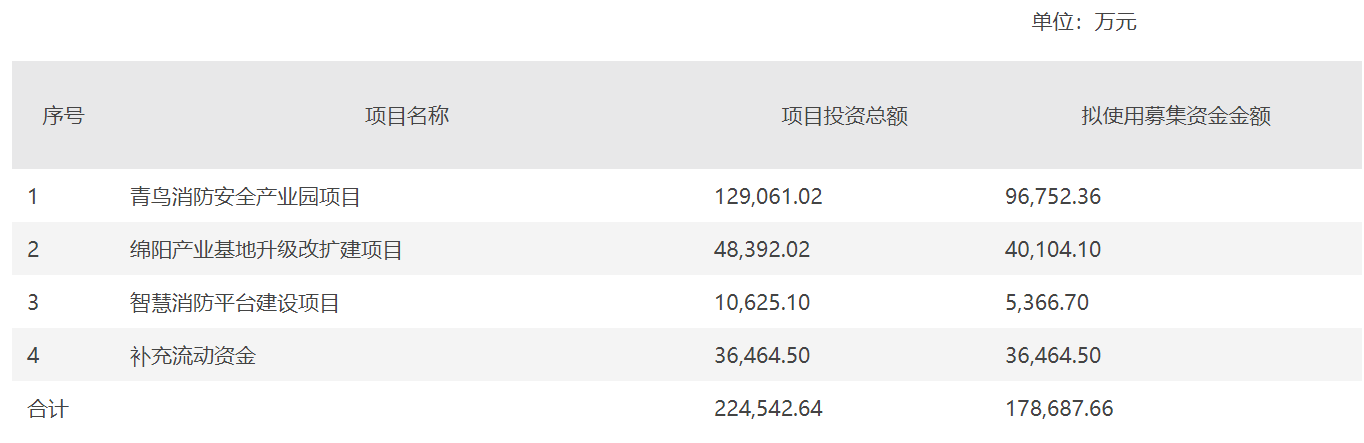Click the total raised funds 178,687.66
Image resolution: width=1364 pixels, height=443 pixels.
[x=1058, y=409]
